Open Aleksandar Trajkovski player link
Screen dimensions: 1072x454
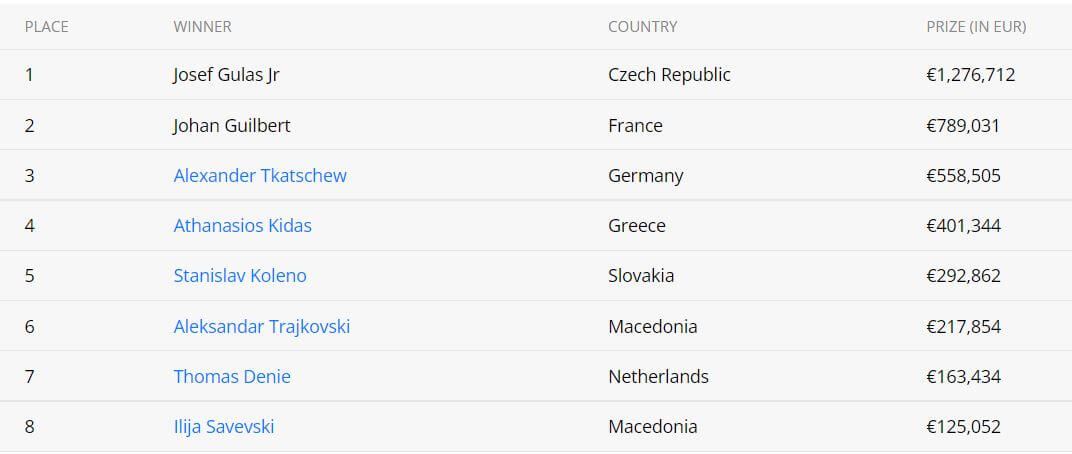tap(262, 326)
